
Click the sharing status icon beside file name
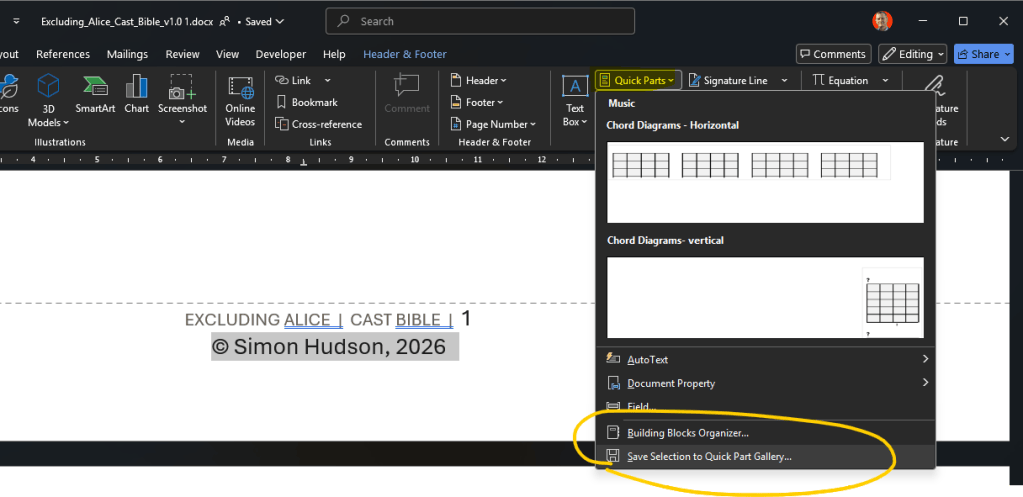[x=224, y=21]
